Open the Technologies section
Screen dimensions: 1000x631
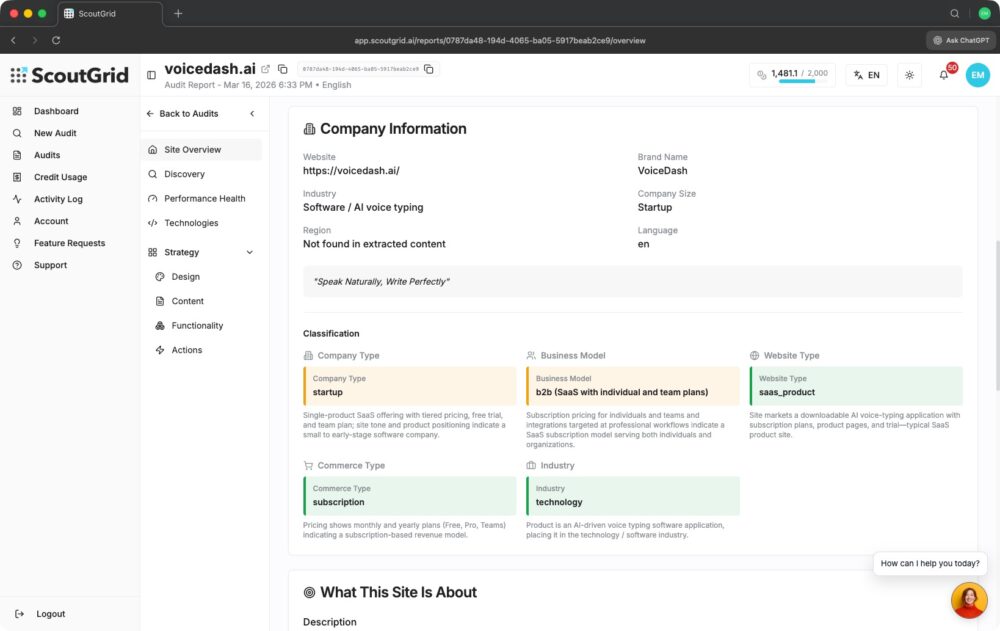pos(191,223)
